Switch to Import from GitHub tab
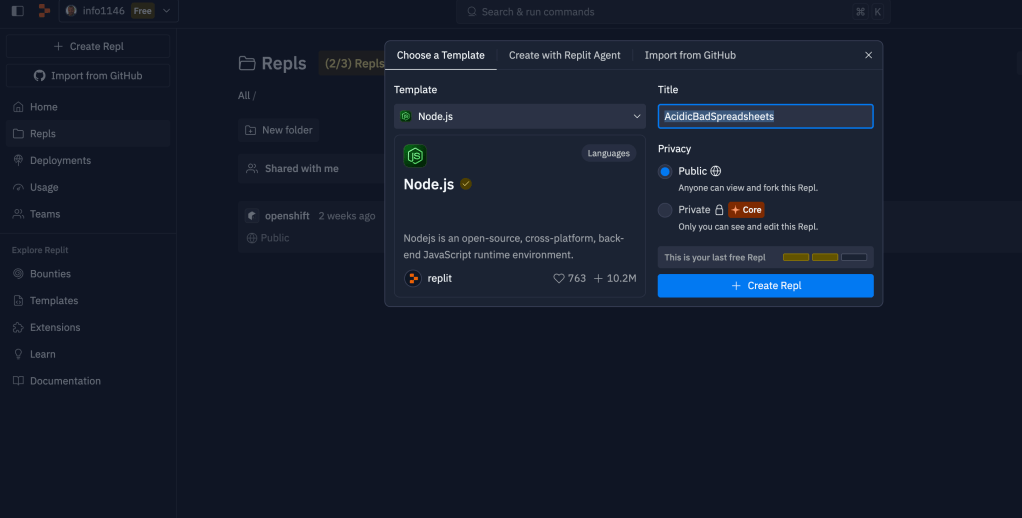The width and height of the screenshot is (1022, 518). click(690, 55)
